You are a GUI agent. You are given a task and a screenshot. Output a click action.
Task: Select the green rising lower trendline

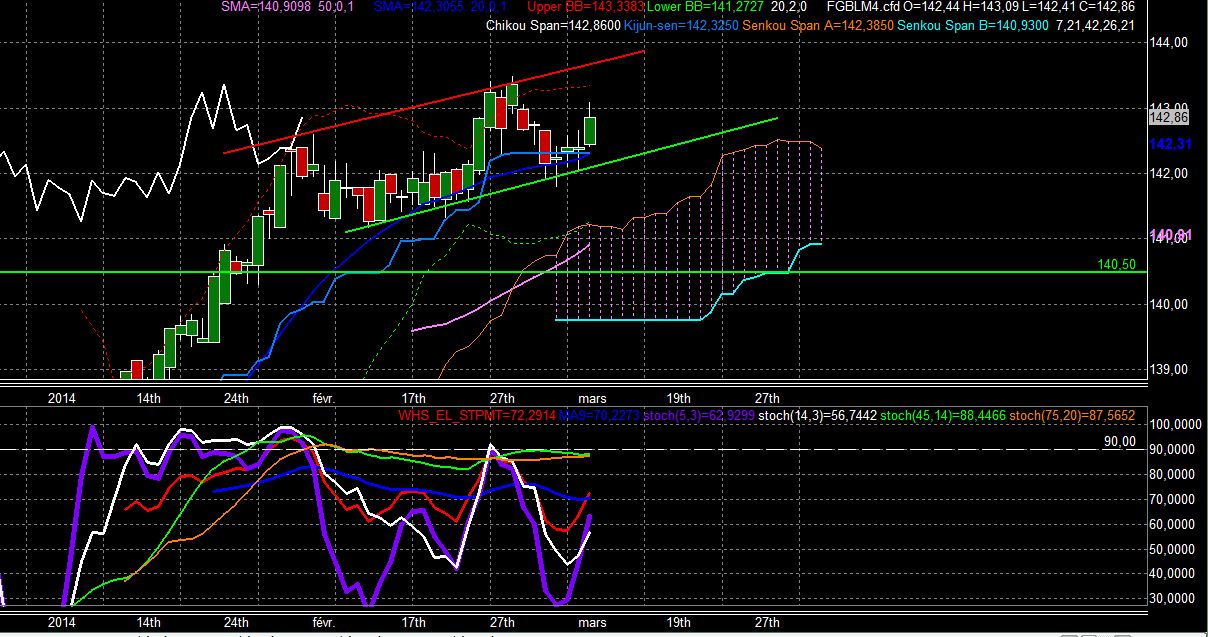(561, 174)
